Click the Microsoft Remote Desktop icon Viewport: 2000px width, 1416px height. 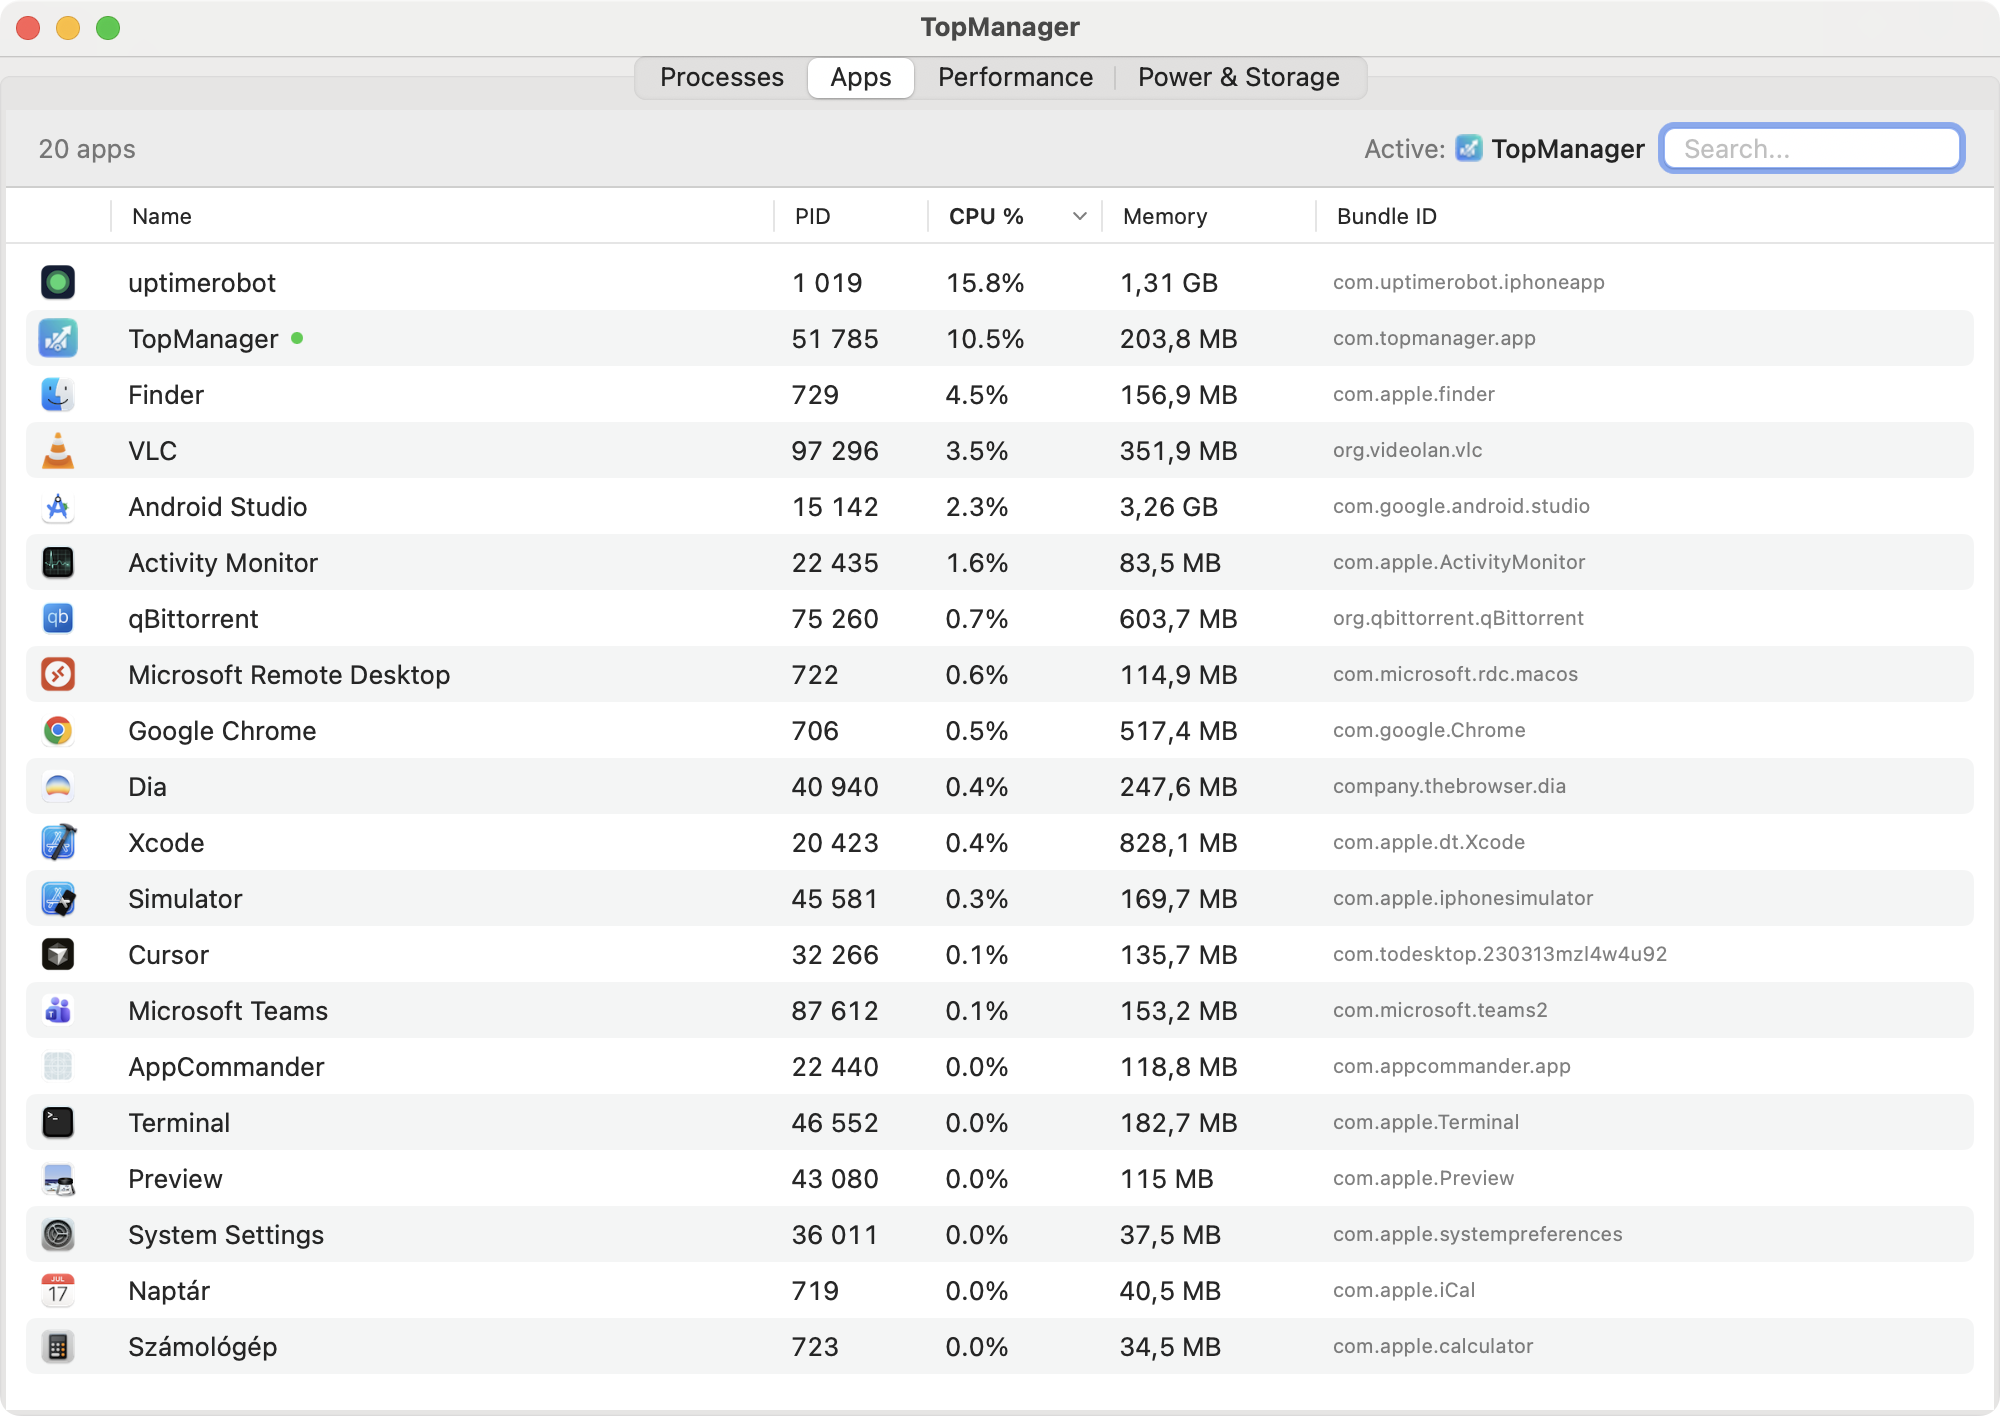(x=58, y=675)
